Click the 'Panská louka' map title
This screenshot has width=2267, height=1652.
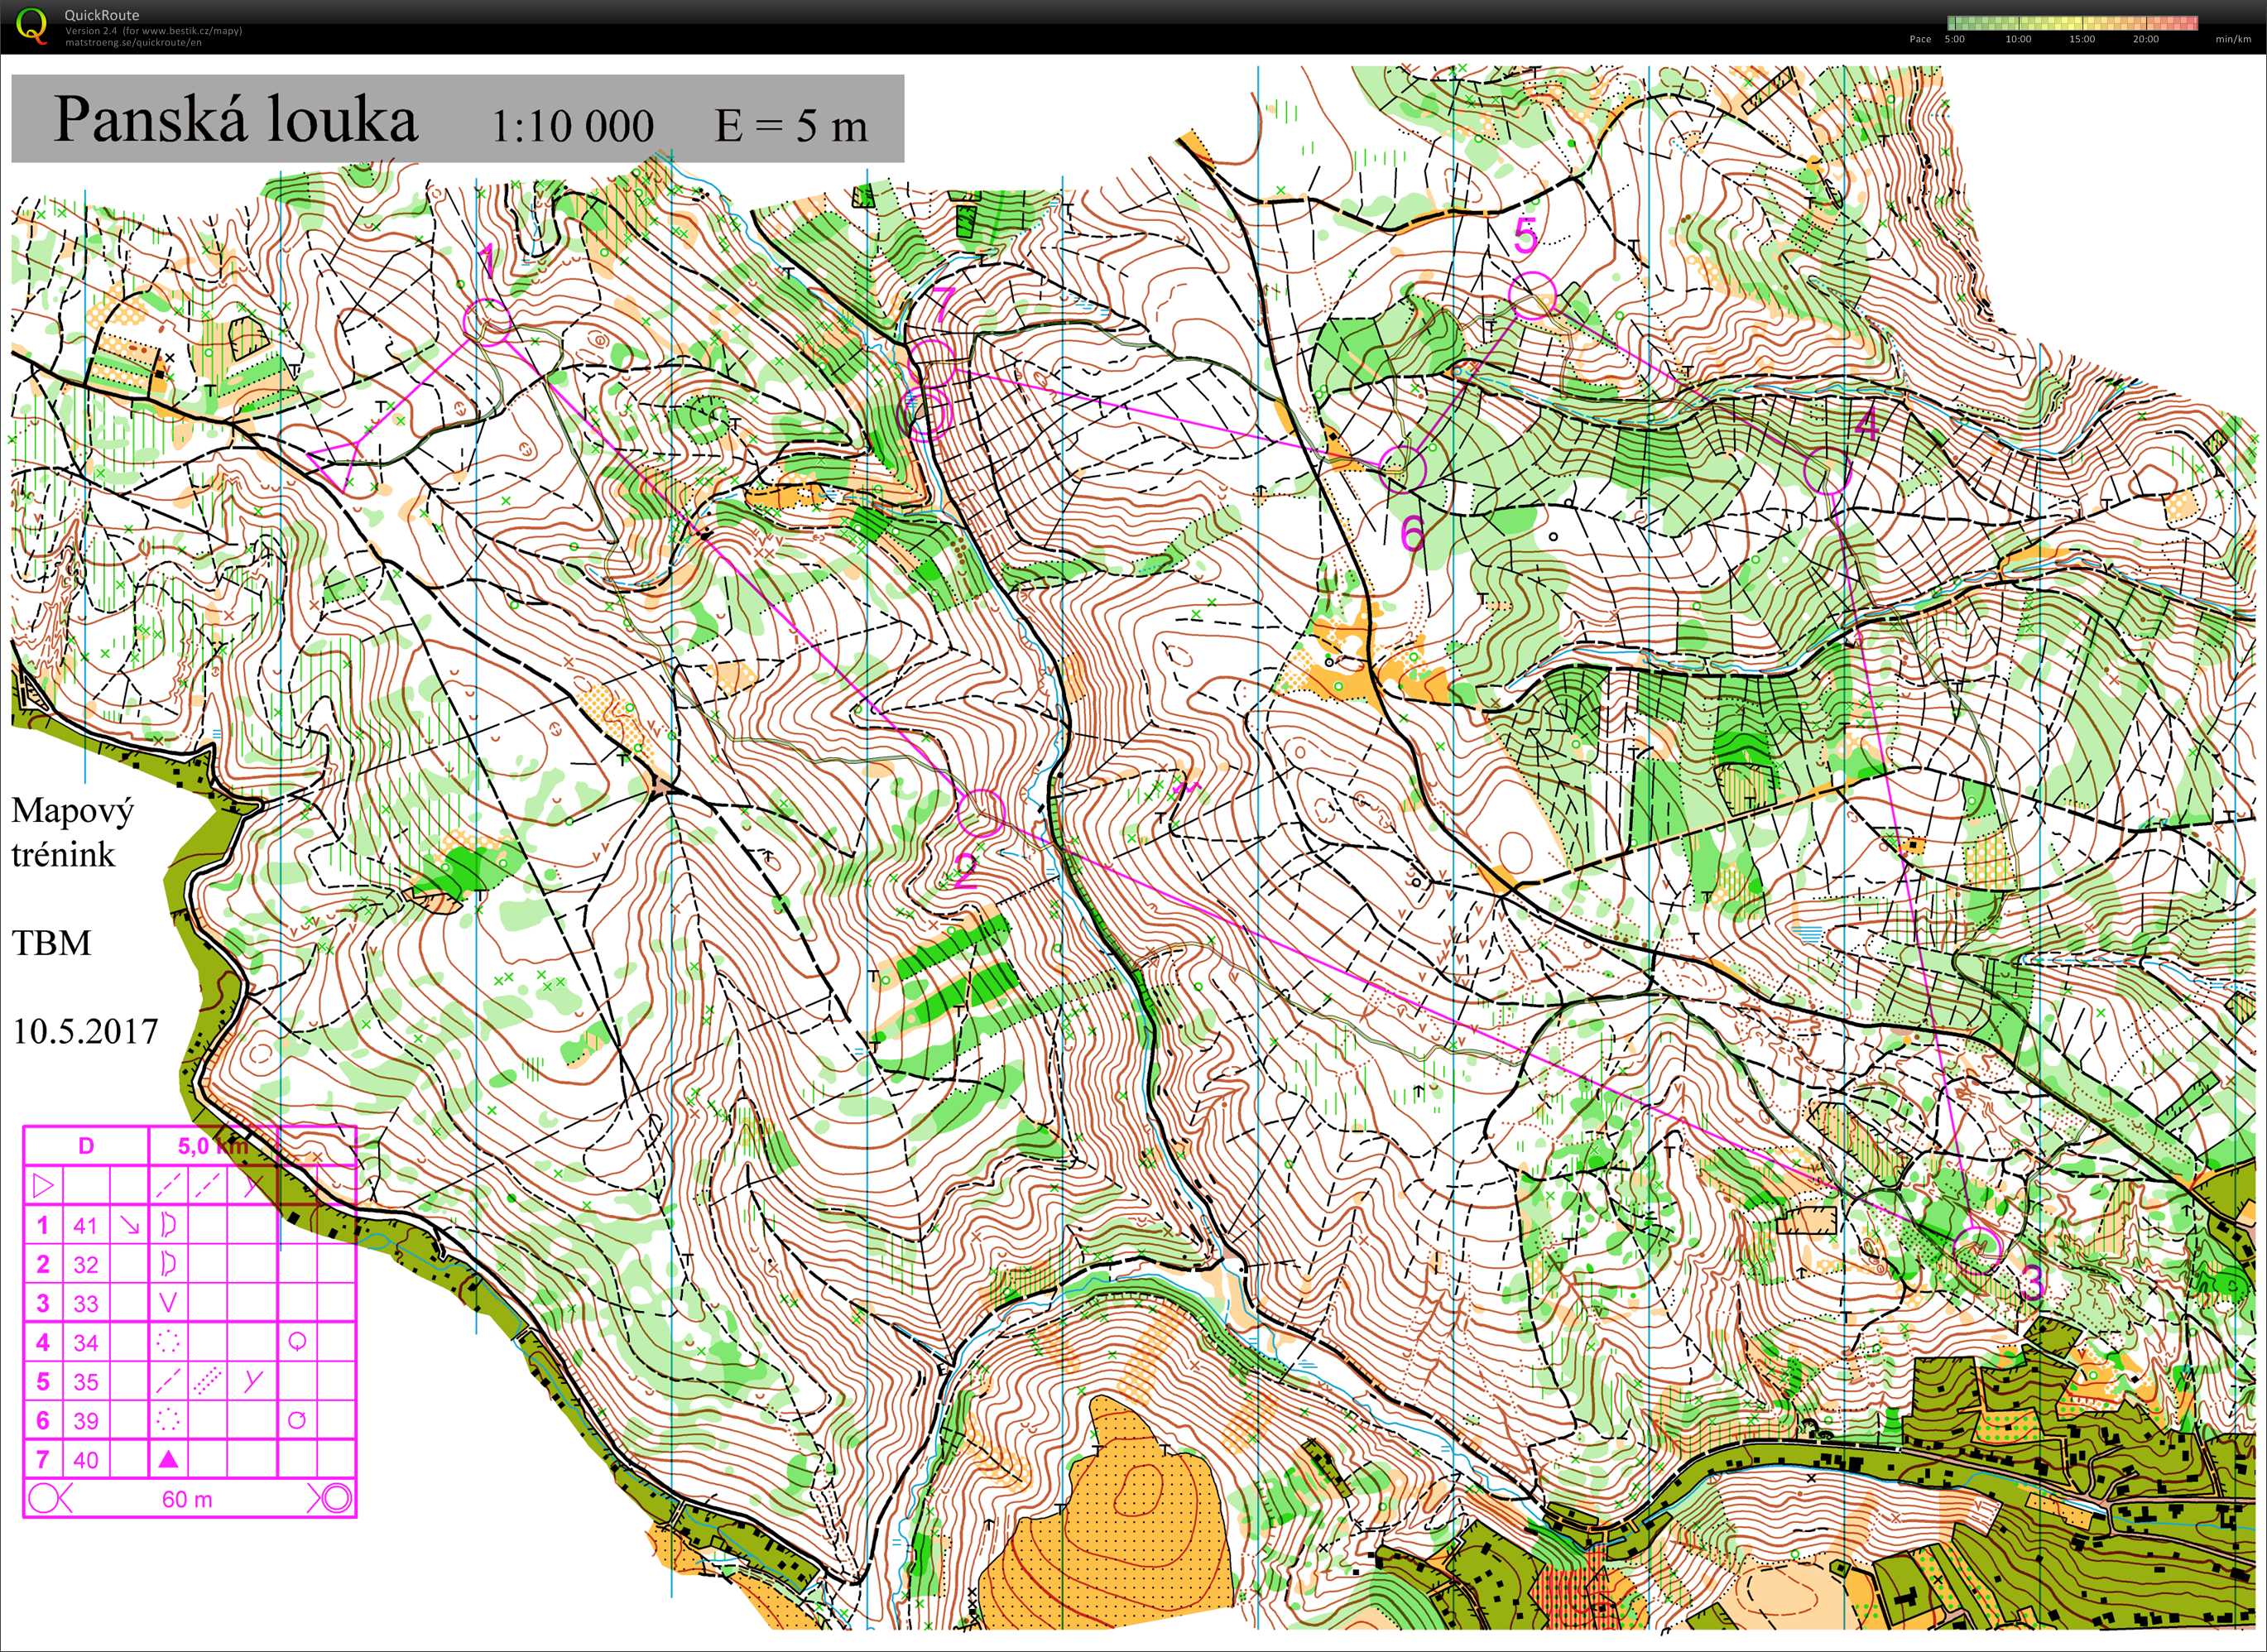point(235,120)
